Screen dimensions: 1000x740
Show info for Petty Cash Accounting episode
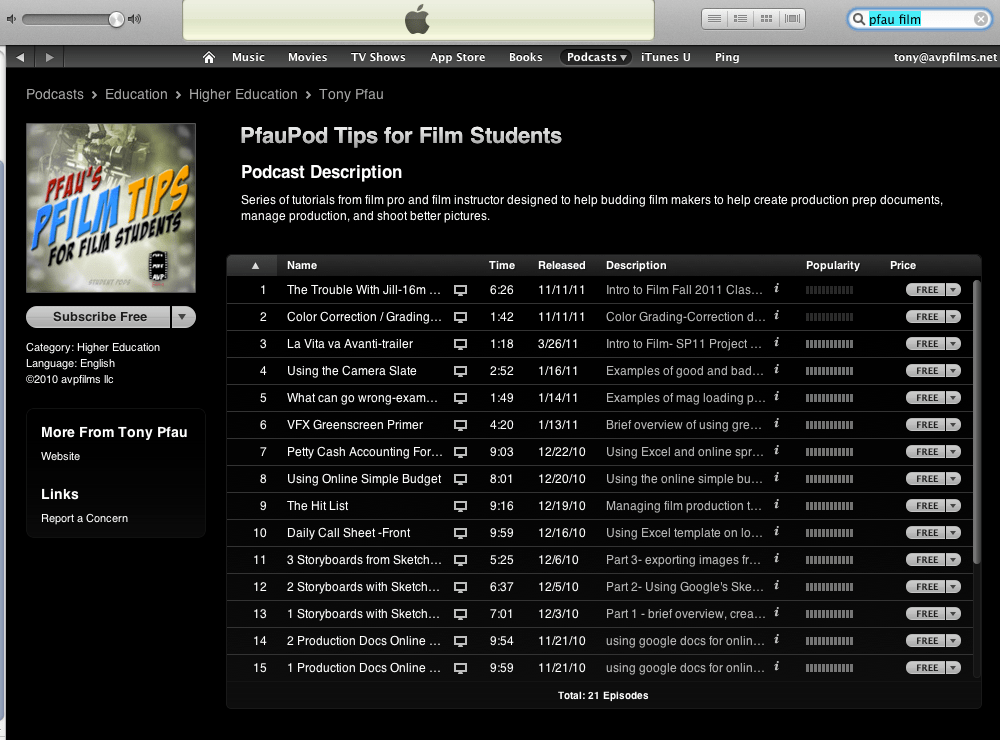point(776,450)
